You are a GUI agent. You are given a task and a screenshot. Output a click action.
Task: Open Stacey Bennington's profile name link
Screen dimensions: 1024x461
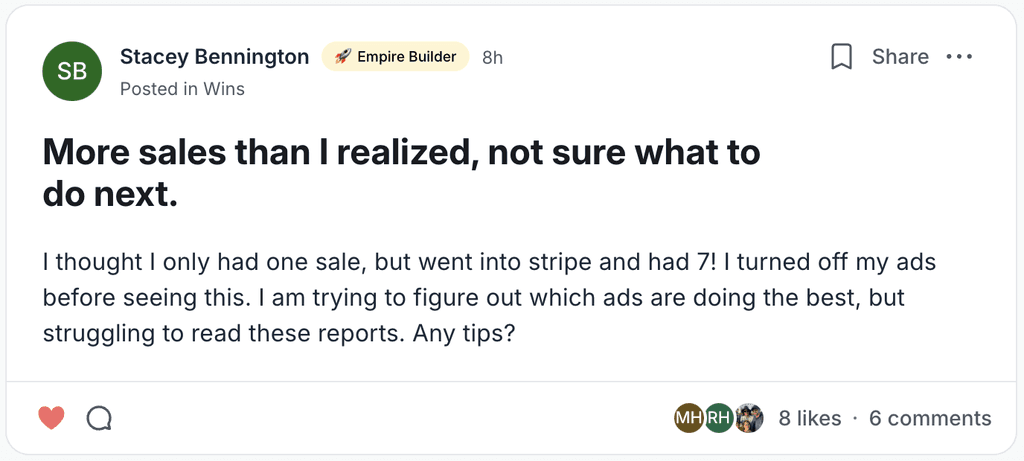(214, 57)
